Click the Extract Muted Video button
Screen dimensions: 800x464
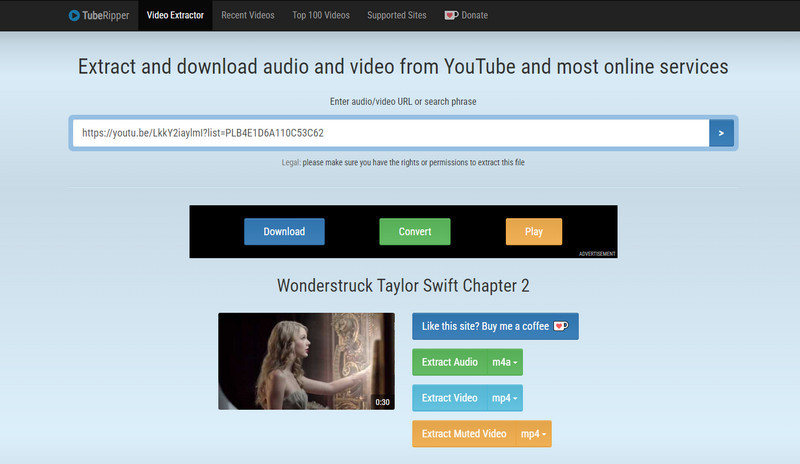point(464,434)
